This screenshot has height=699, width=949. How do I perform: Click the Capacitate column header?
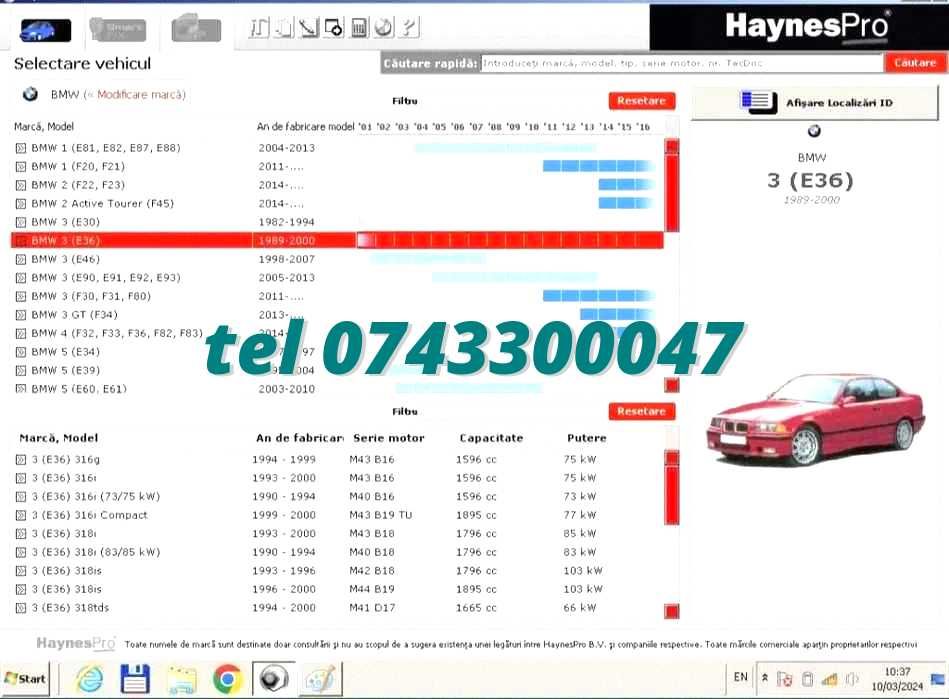[x=491, y=438]
